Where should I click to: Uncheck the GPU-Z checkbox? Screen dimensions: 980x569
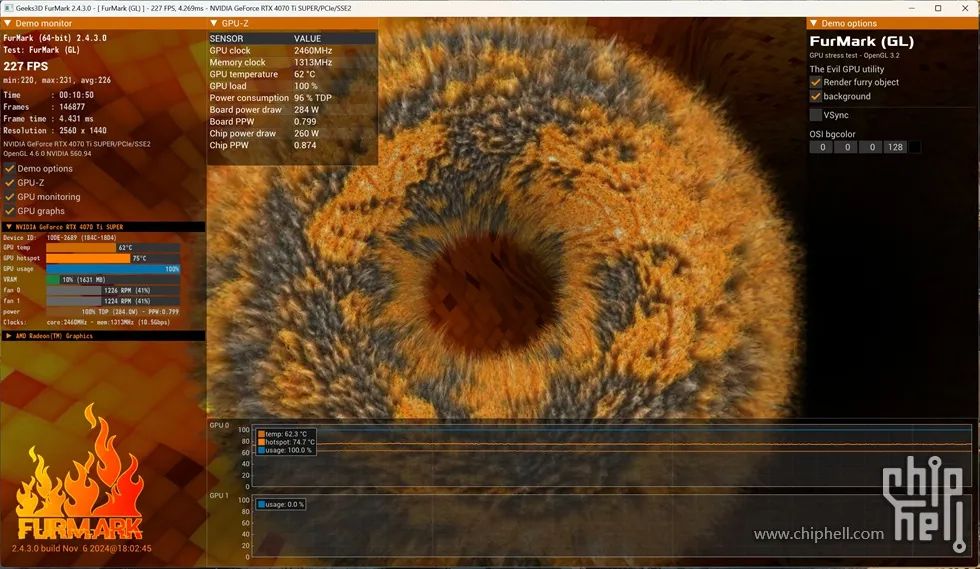pyautogui.click(x=9, y=183)
